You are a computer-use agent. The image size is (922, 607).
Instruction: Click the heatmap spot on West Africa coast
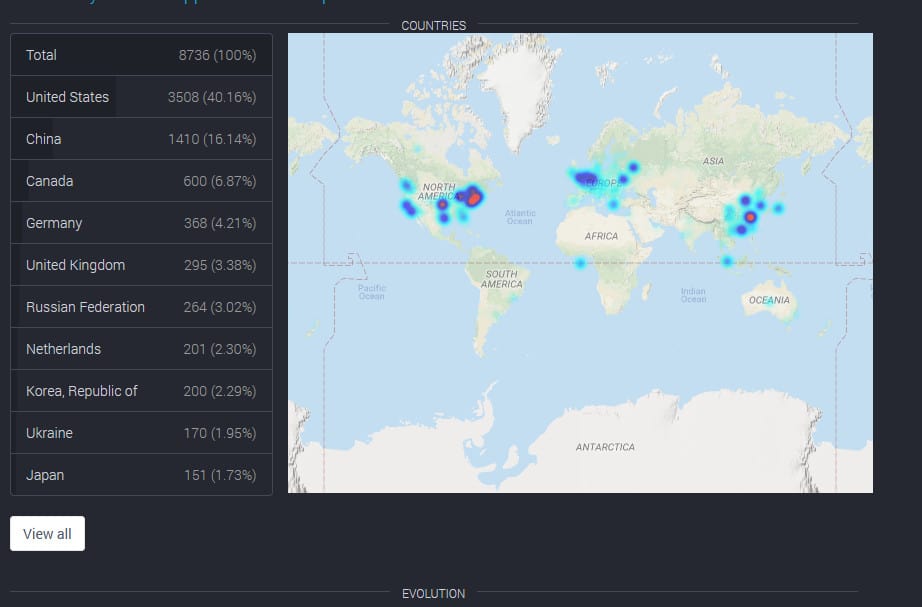pyautogui.click(x=580, y=262)
